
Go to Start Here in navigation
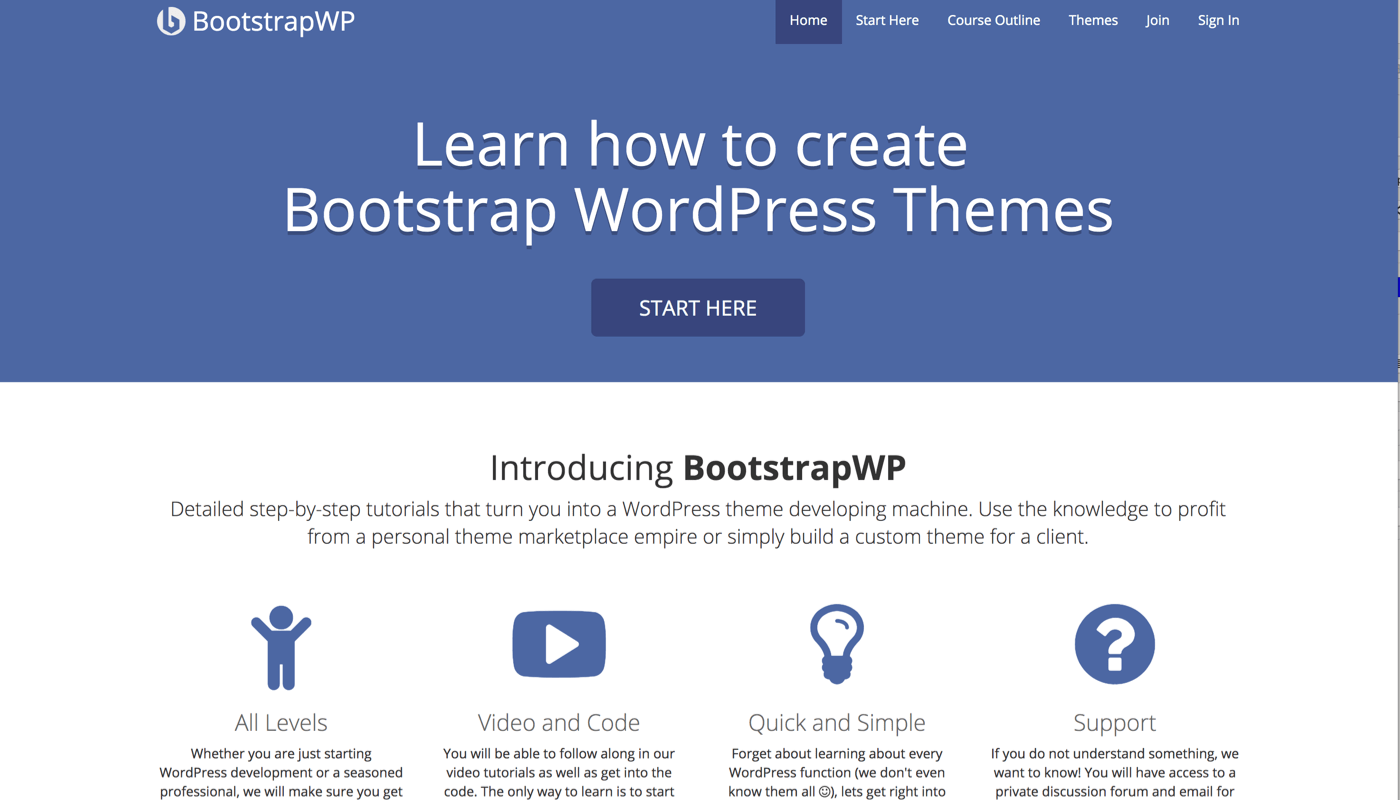[887, 21]
